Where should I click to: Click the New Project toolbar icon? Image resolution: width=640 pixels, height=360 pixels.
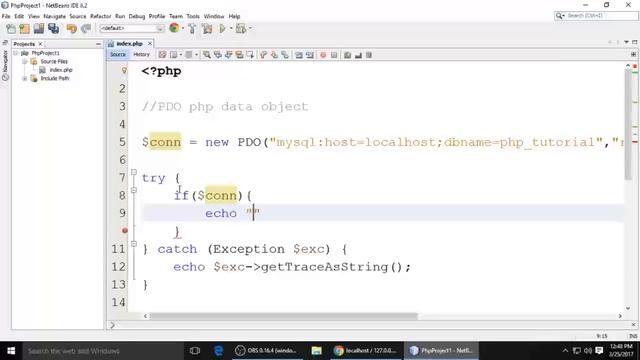pyautogui.click(x=24, y=29)
